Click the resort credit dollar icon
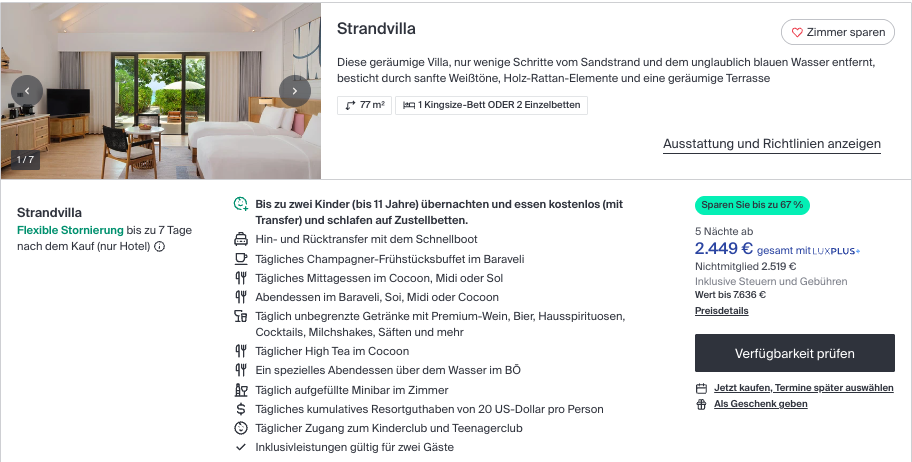Viewport: 912px width, 462px height. click(240, 409)
